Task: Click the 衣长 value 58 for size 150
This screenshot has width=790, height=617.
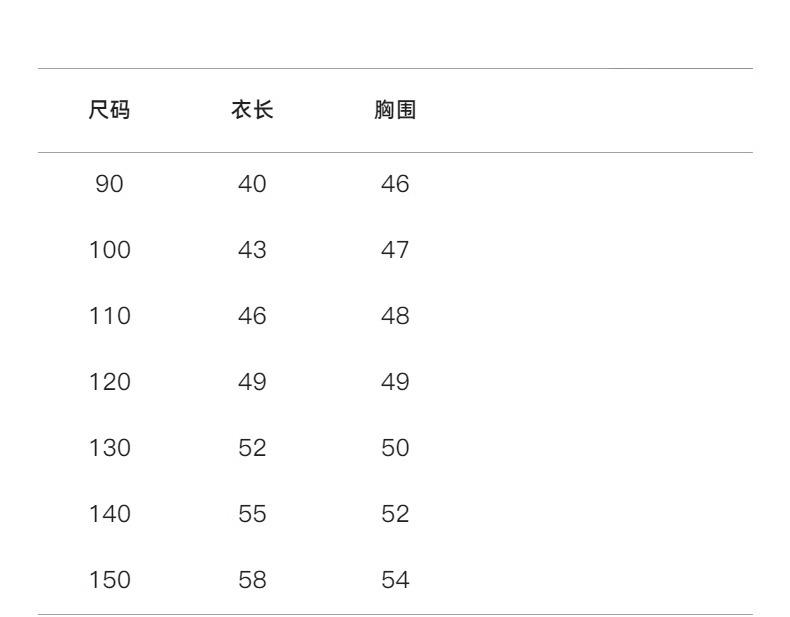Action: tap(252, 581)
